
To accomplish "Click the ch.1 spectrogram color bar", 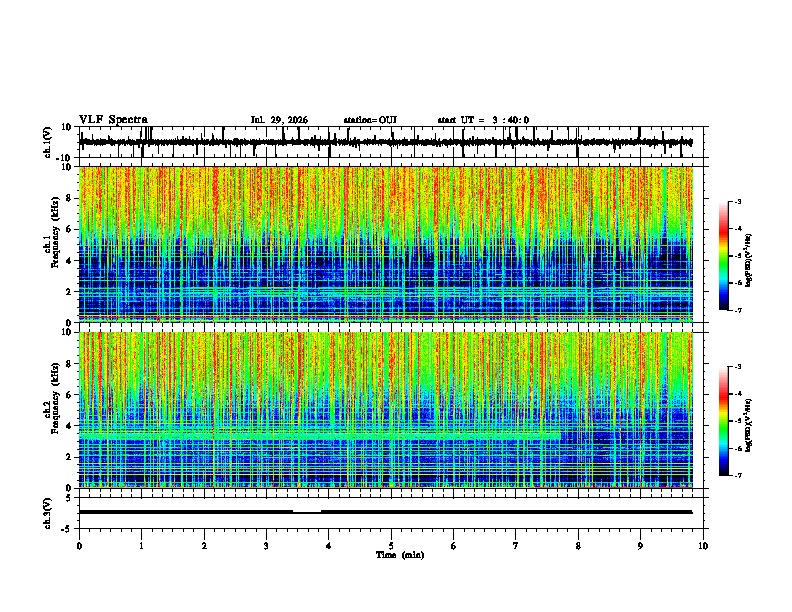I will coord(724,256).
